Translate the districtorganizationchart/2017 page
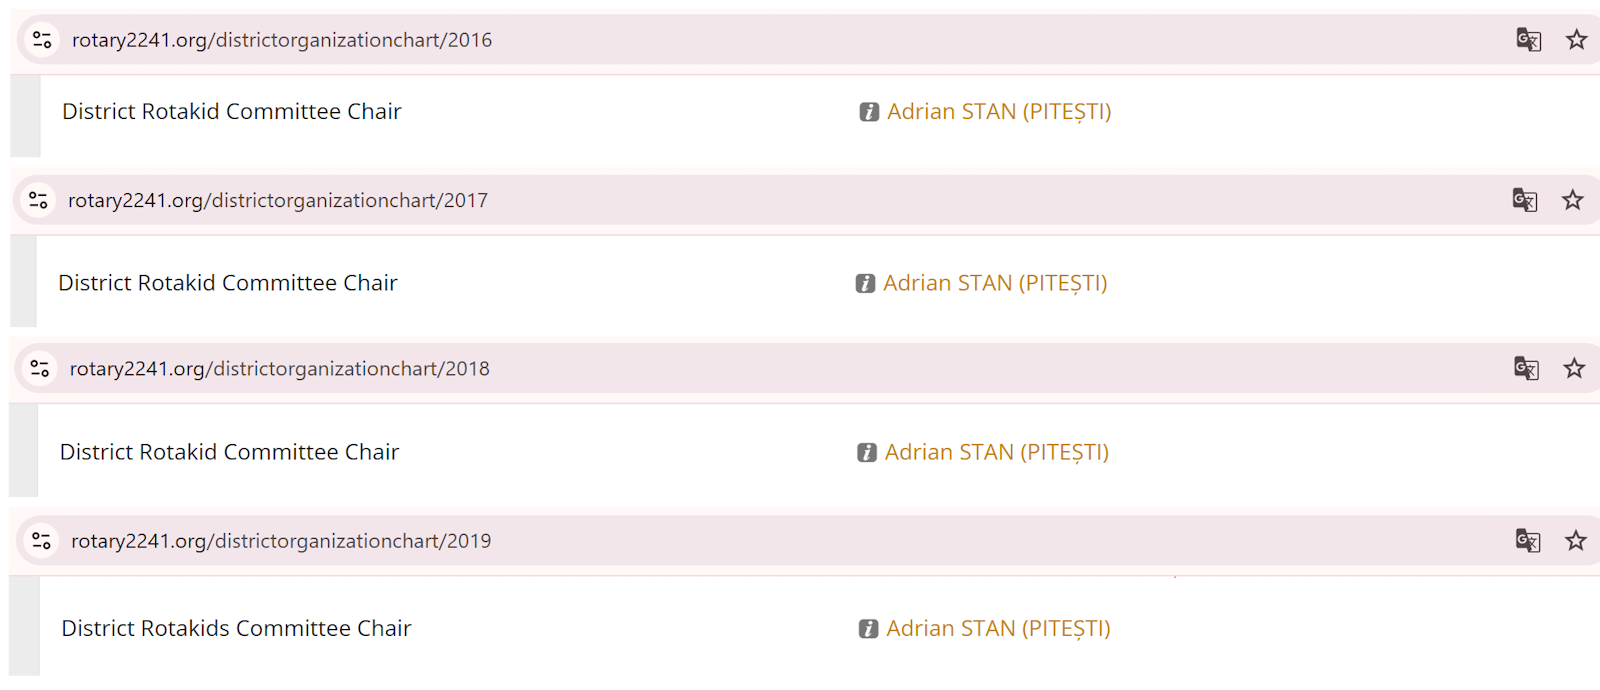Screen dimensions: 1600x690 pyautogui.click(x=1524, y=200)
